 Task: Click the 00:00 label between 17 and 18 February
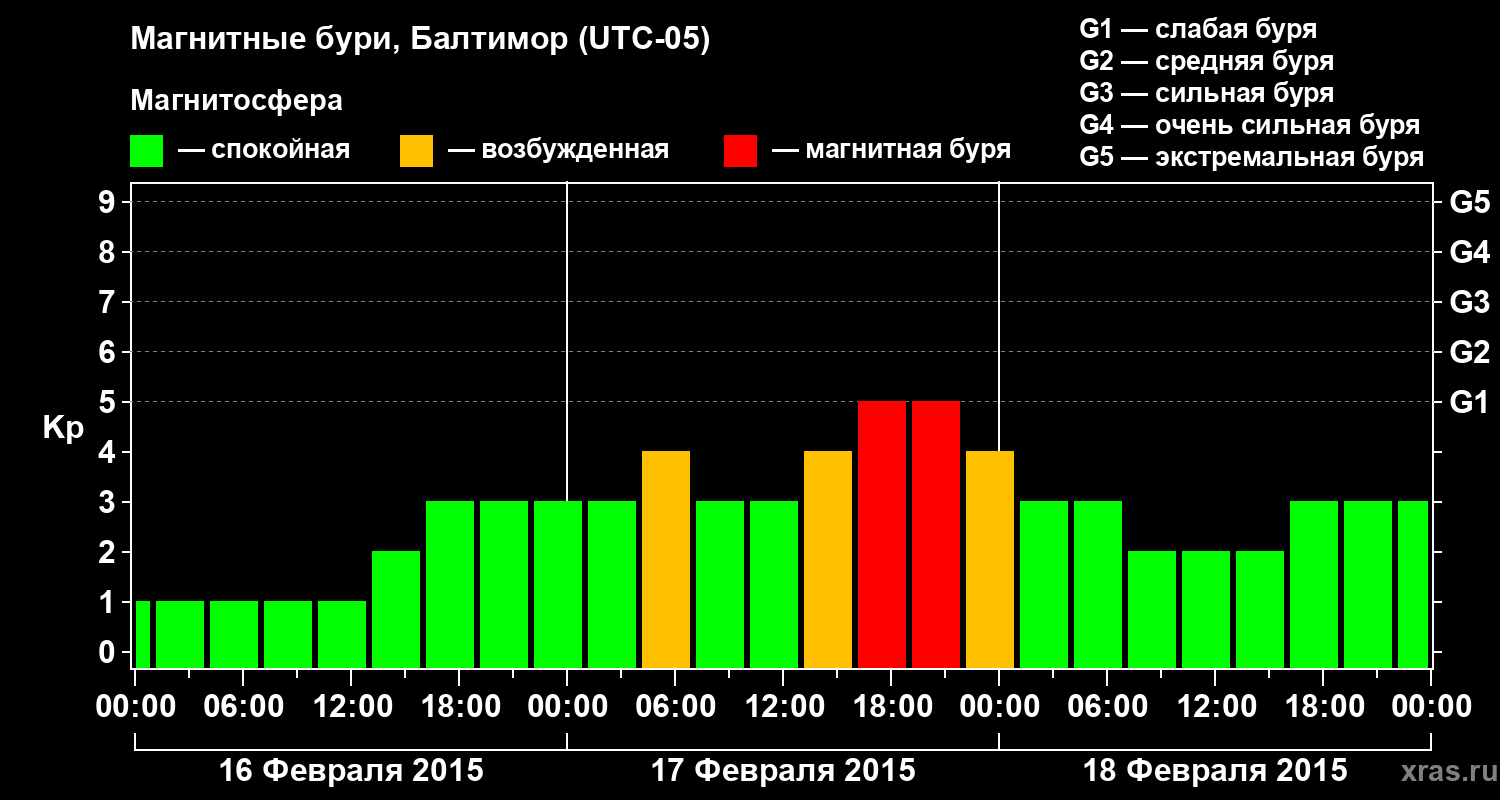tap(999, 707)
